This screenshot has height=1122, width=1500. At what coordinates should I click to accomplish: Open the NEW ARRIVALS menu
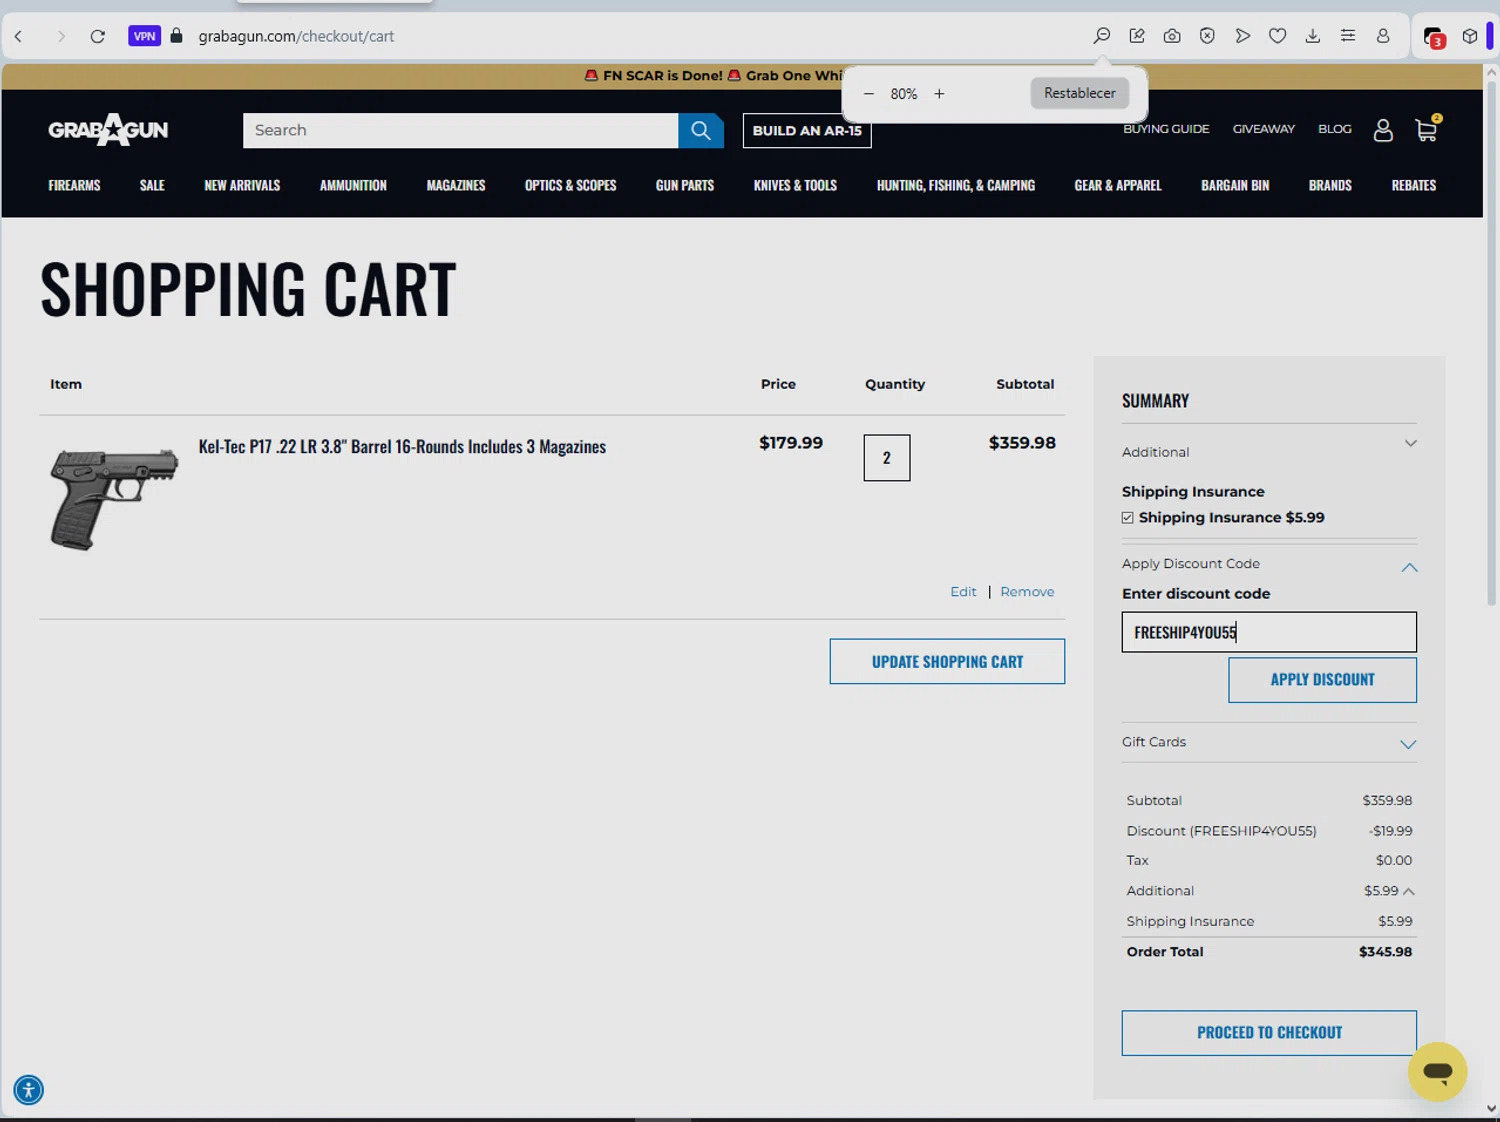click(242, 185)
